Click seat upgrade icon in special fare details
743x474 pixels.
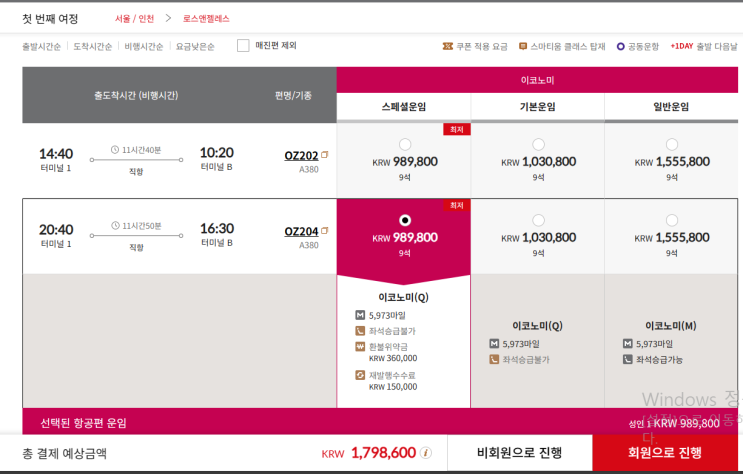[x=360, y=331]
